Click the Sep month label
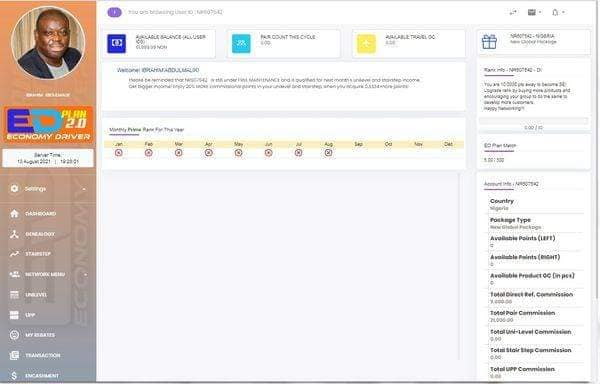Screen dimensions: 600x384 pos(359,144)
